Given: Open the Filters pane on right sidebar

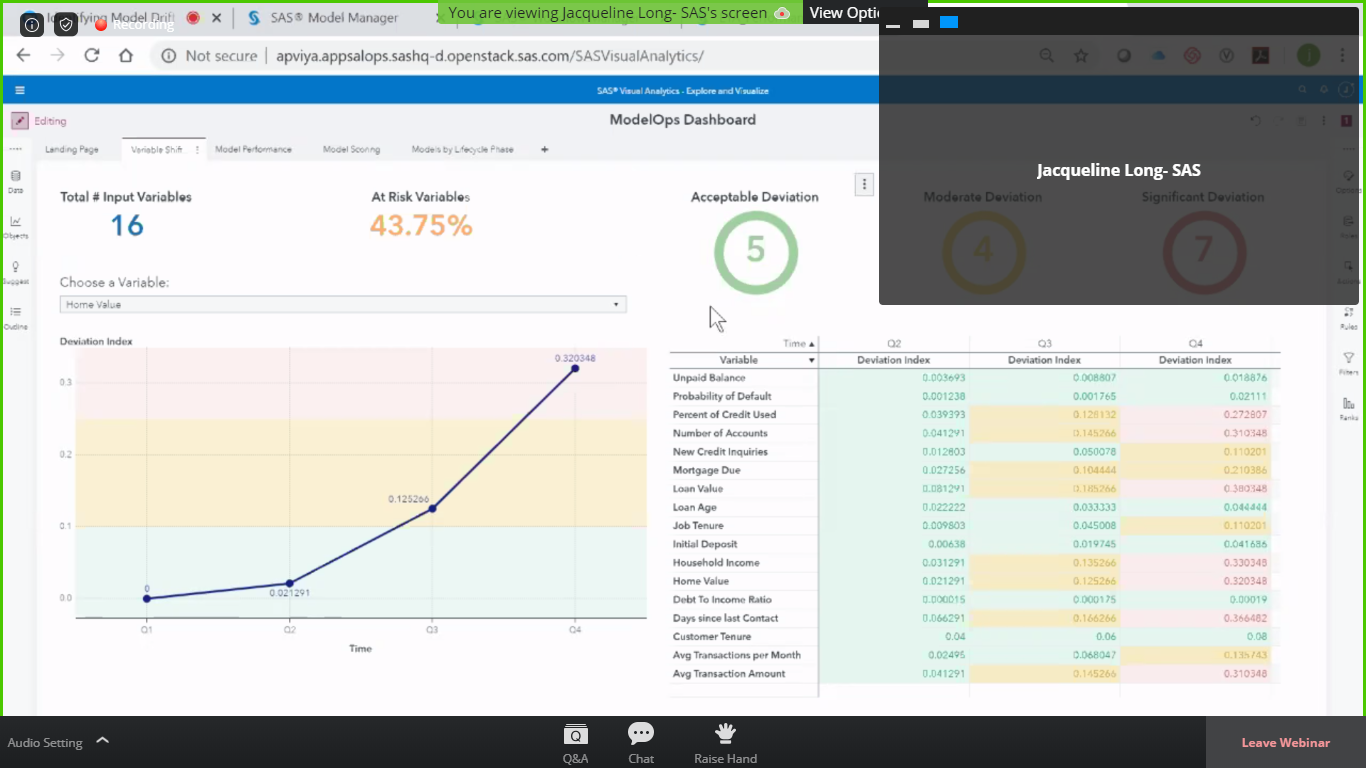Looking at the screenshot, I should click(1348, 362).
